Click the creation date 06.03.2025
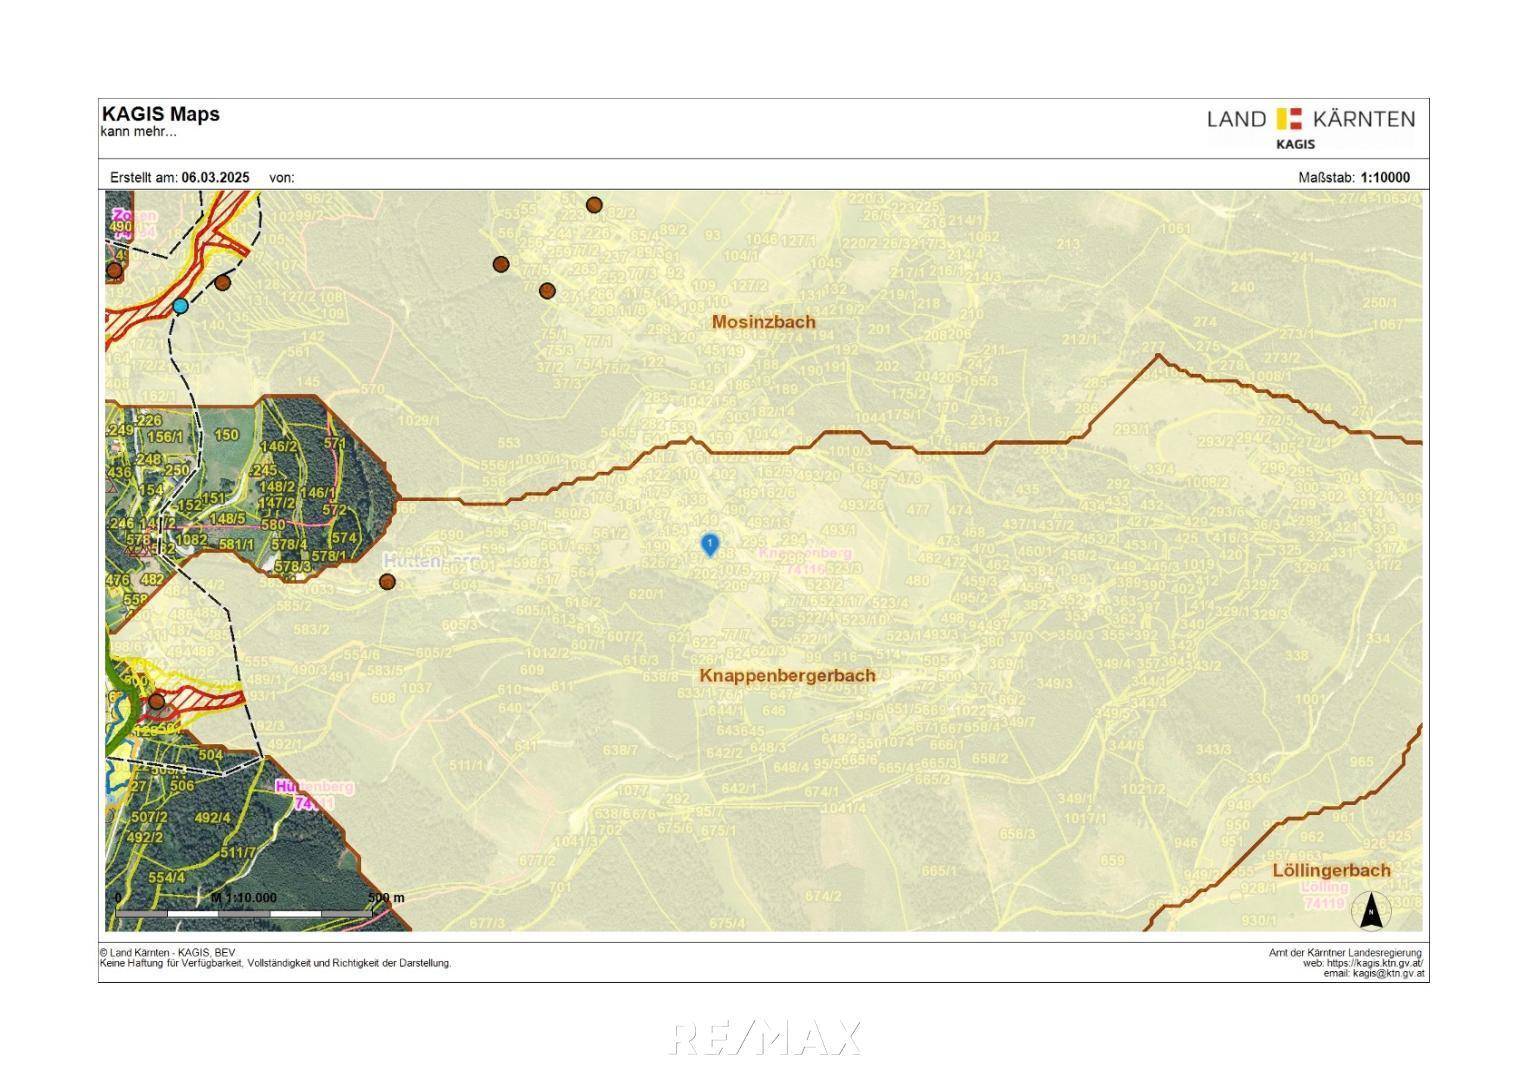 215,177
